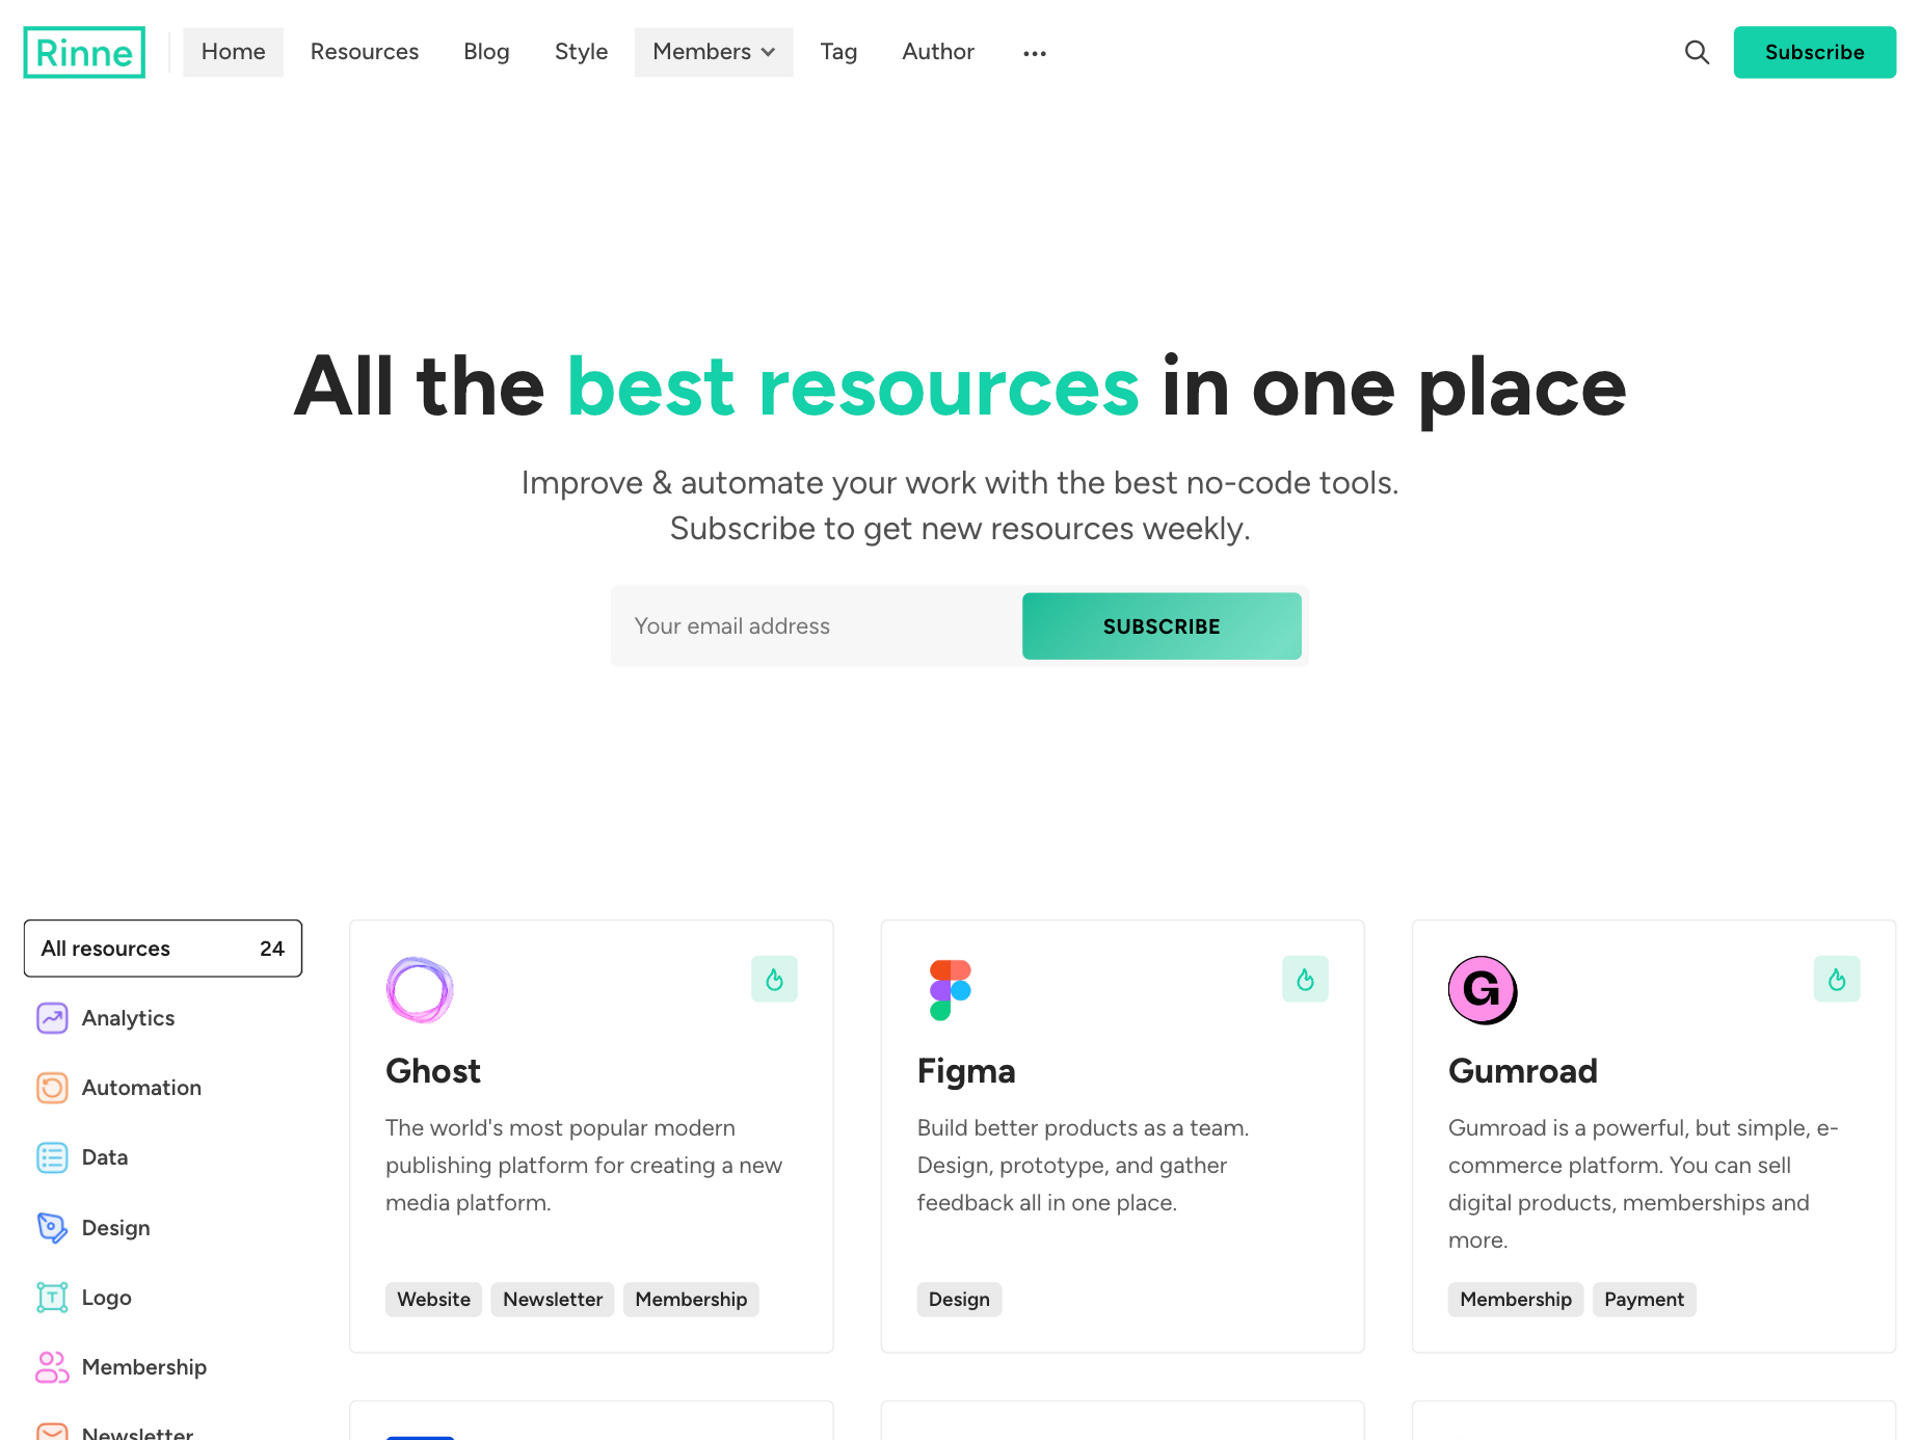The image size is (1920, 1440).
Task: Click the Logo sidebar icon
Action: click(51, 1296)
